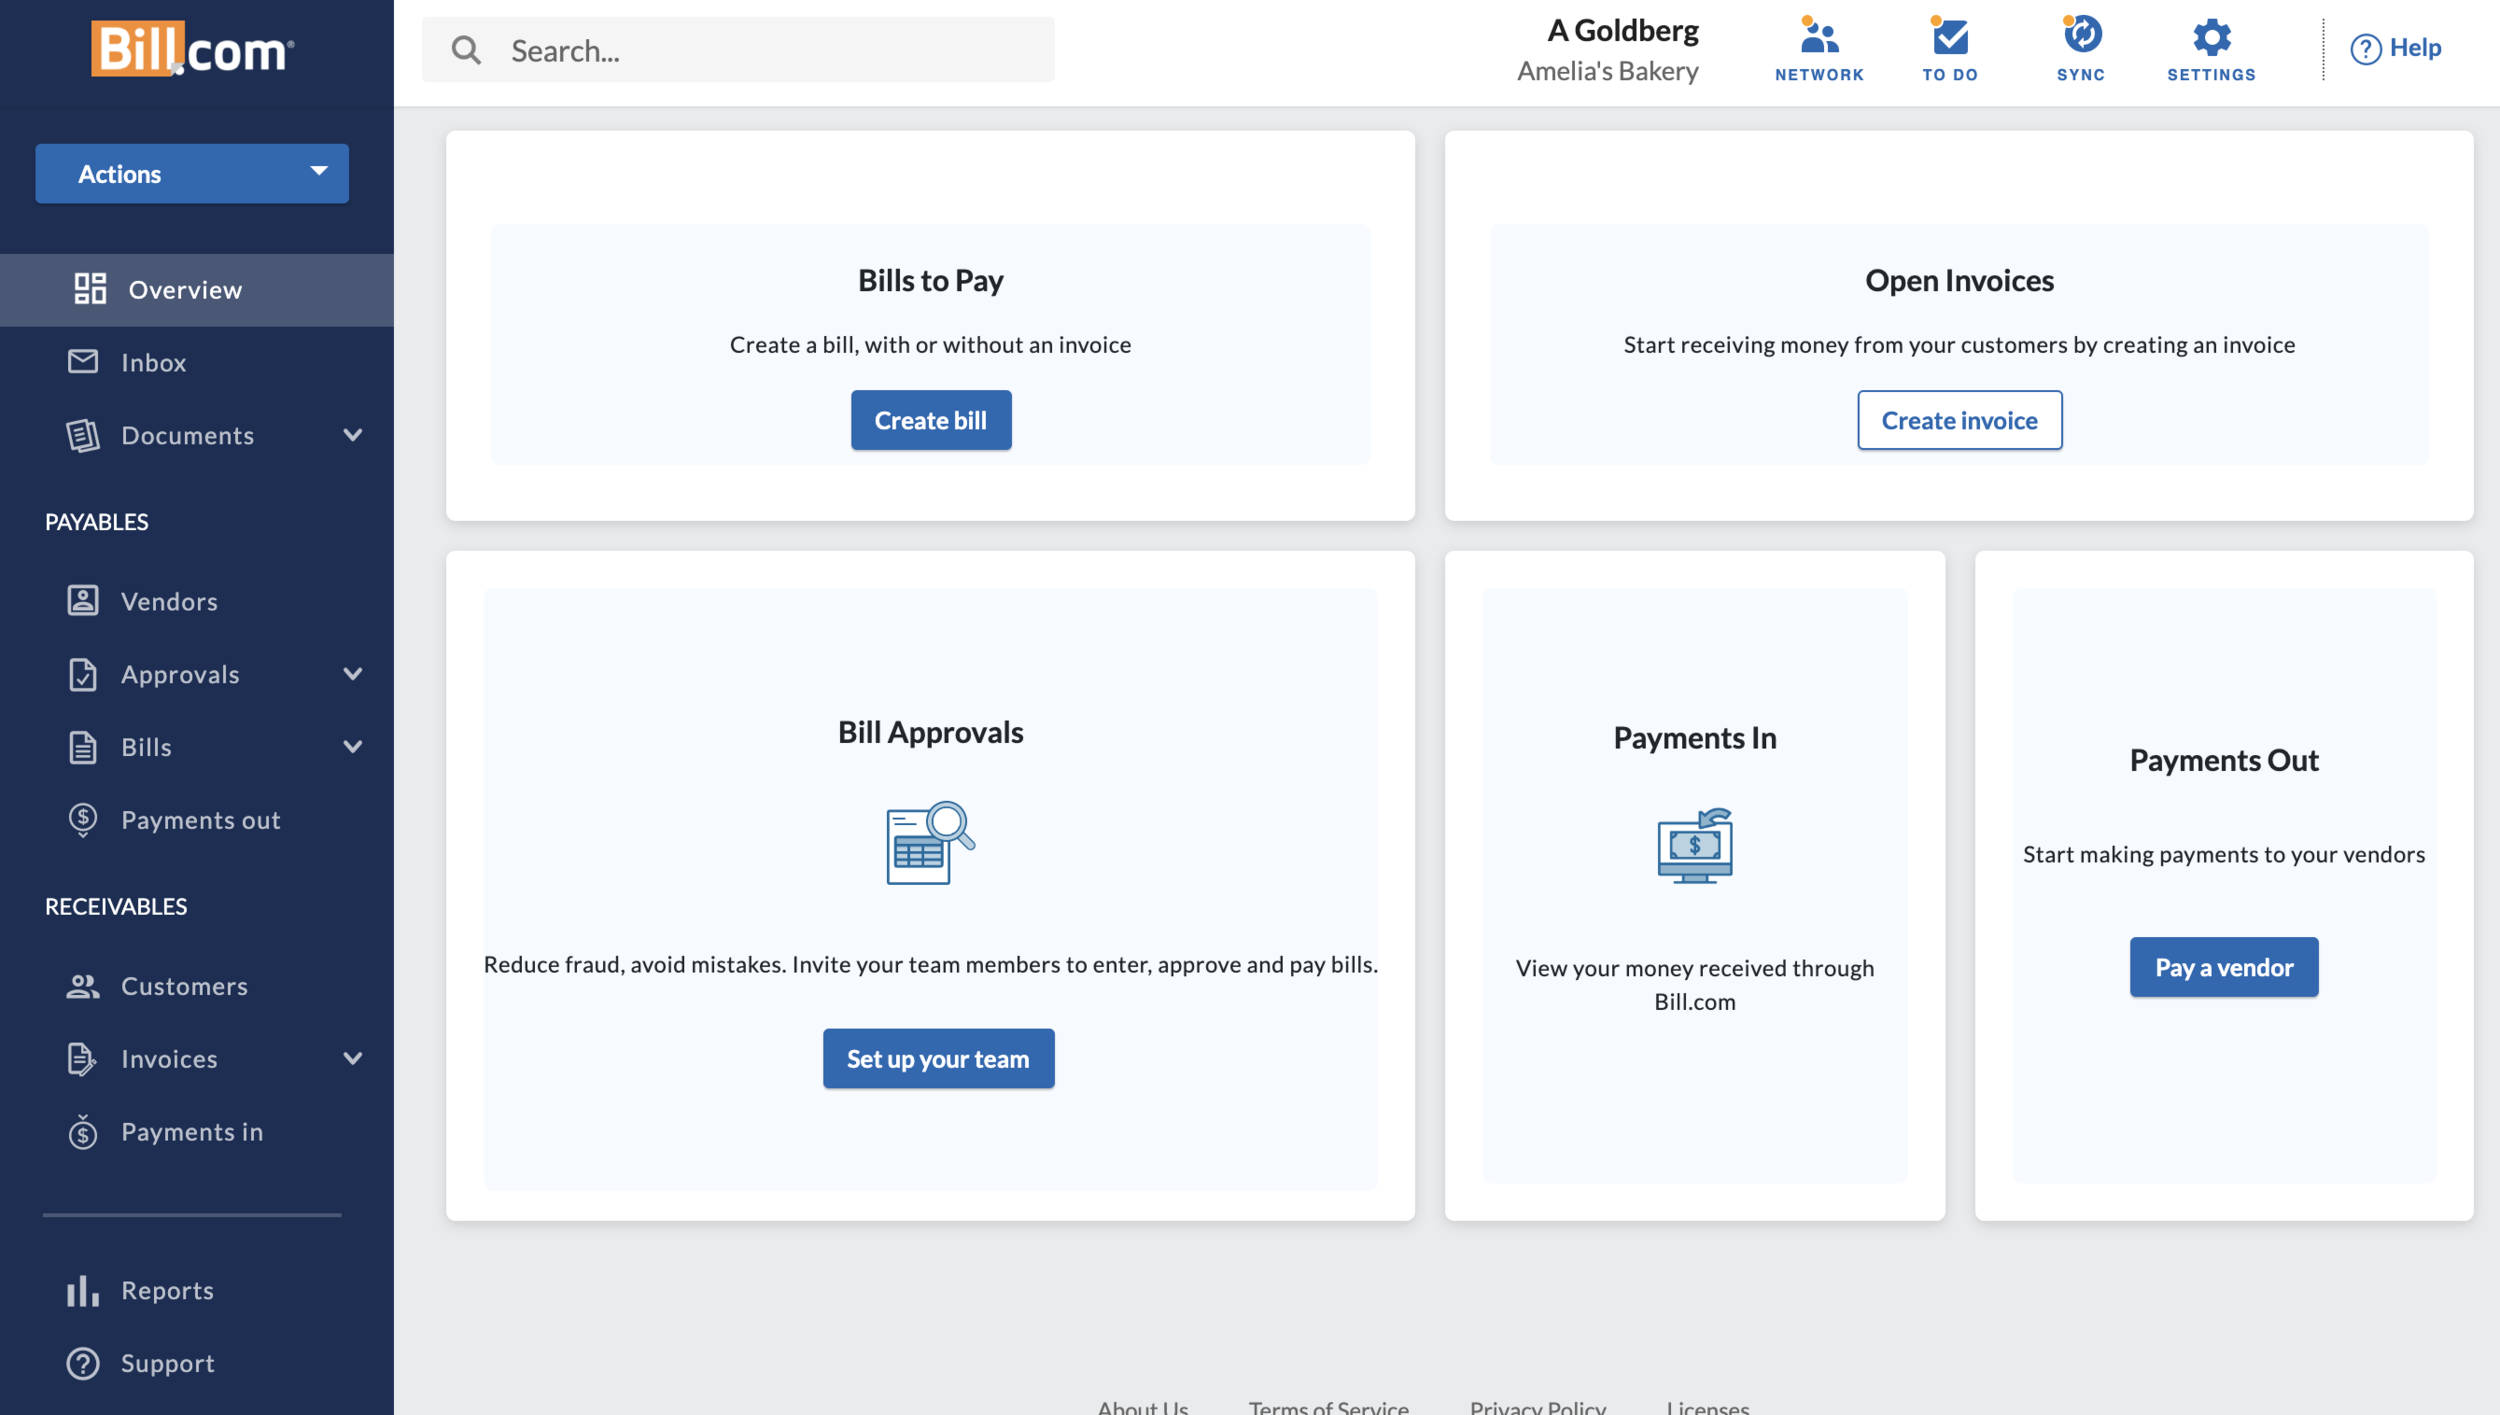Viewport: 2500px width, 1415px height.
Task: Click the Open Invoices heading
Action: pos(1959,281)
